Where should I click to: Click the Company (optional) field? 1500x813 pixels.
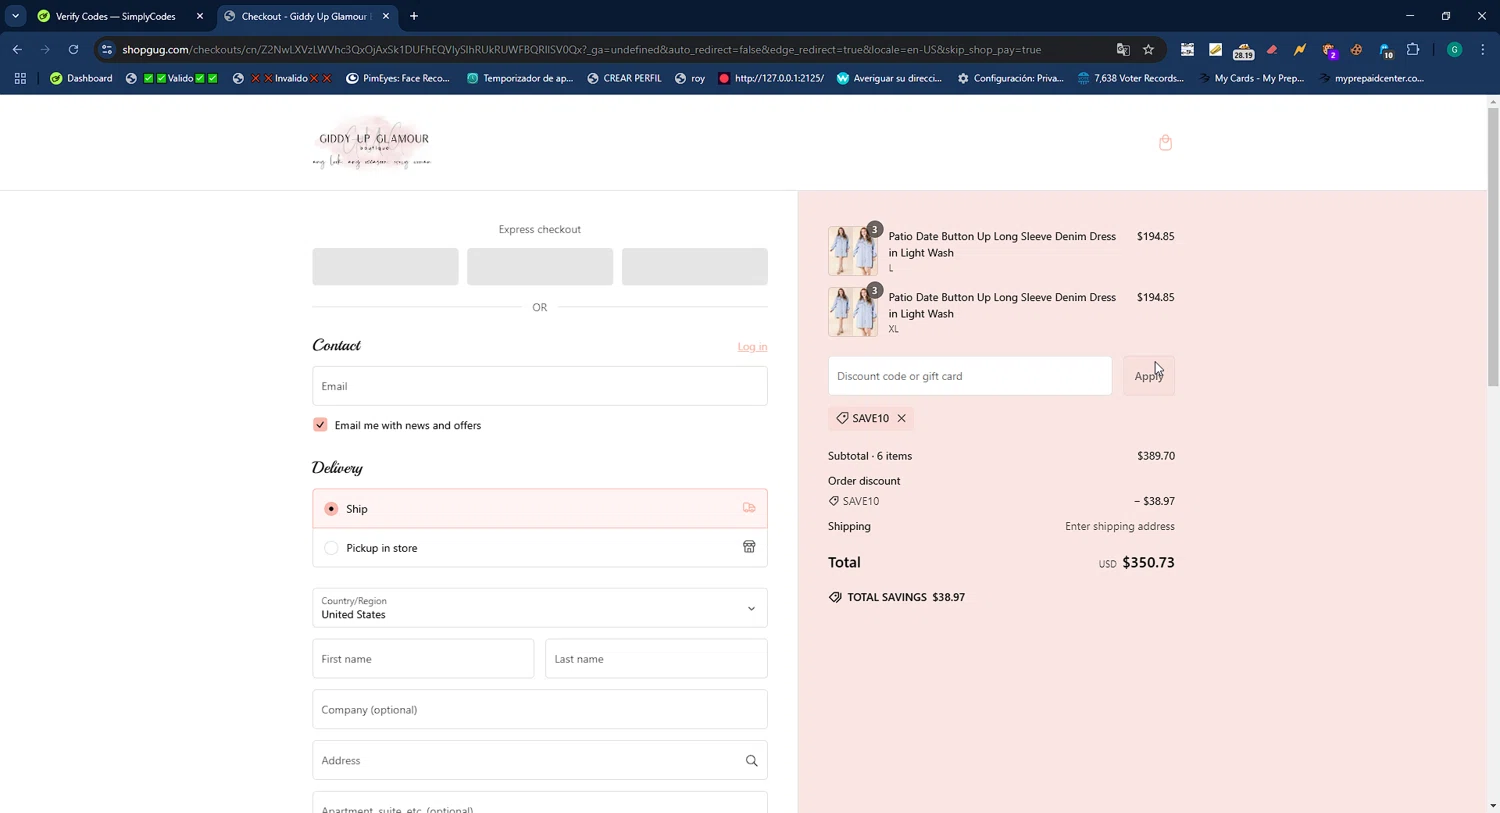540,710
